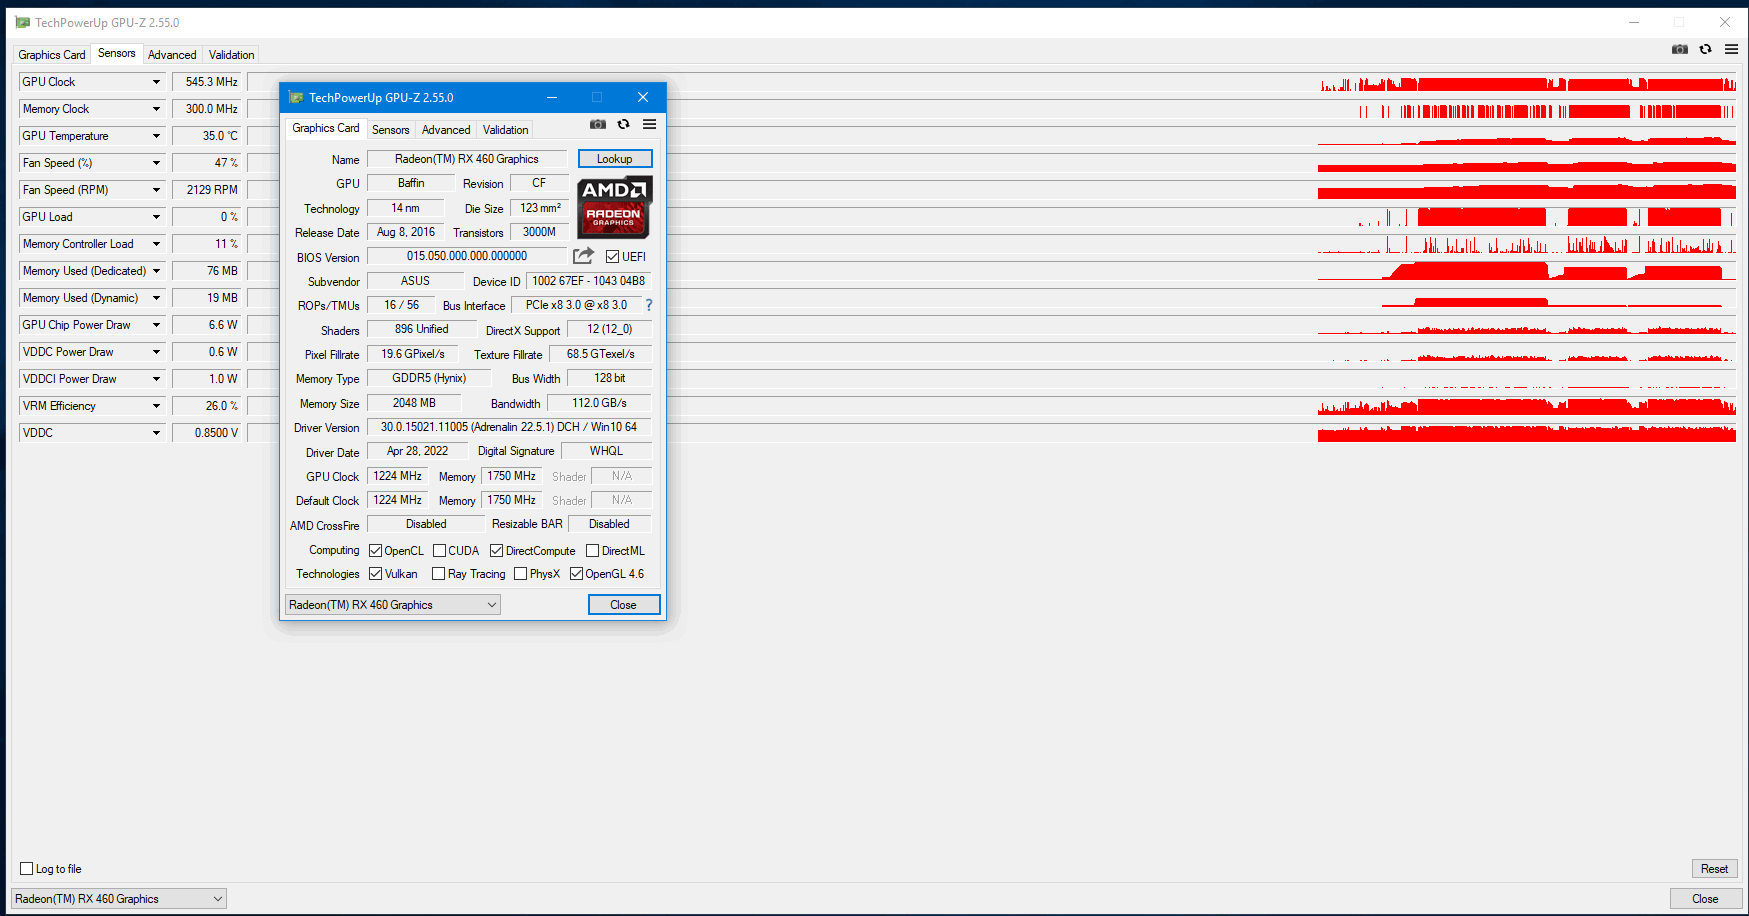Open GPU selector dropdown at Sensors window bottom
The image size is (1749, 916).
click(x=119, y=899)
